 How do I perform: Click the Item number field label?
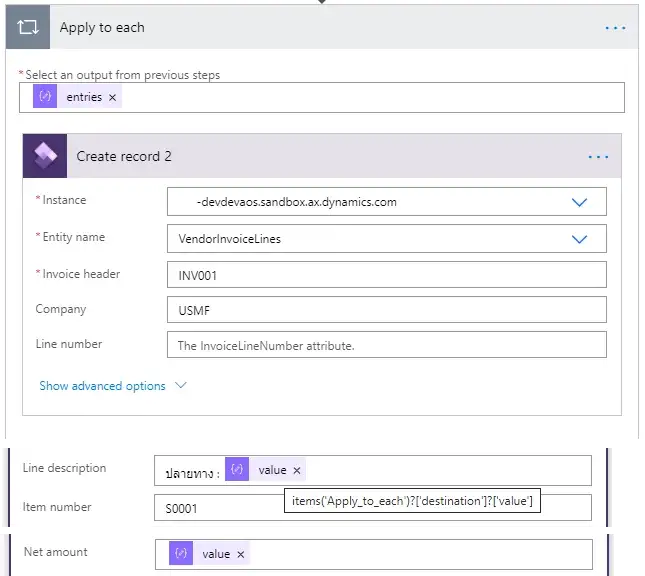pos(57,507)
